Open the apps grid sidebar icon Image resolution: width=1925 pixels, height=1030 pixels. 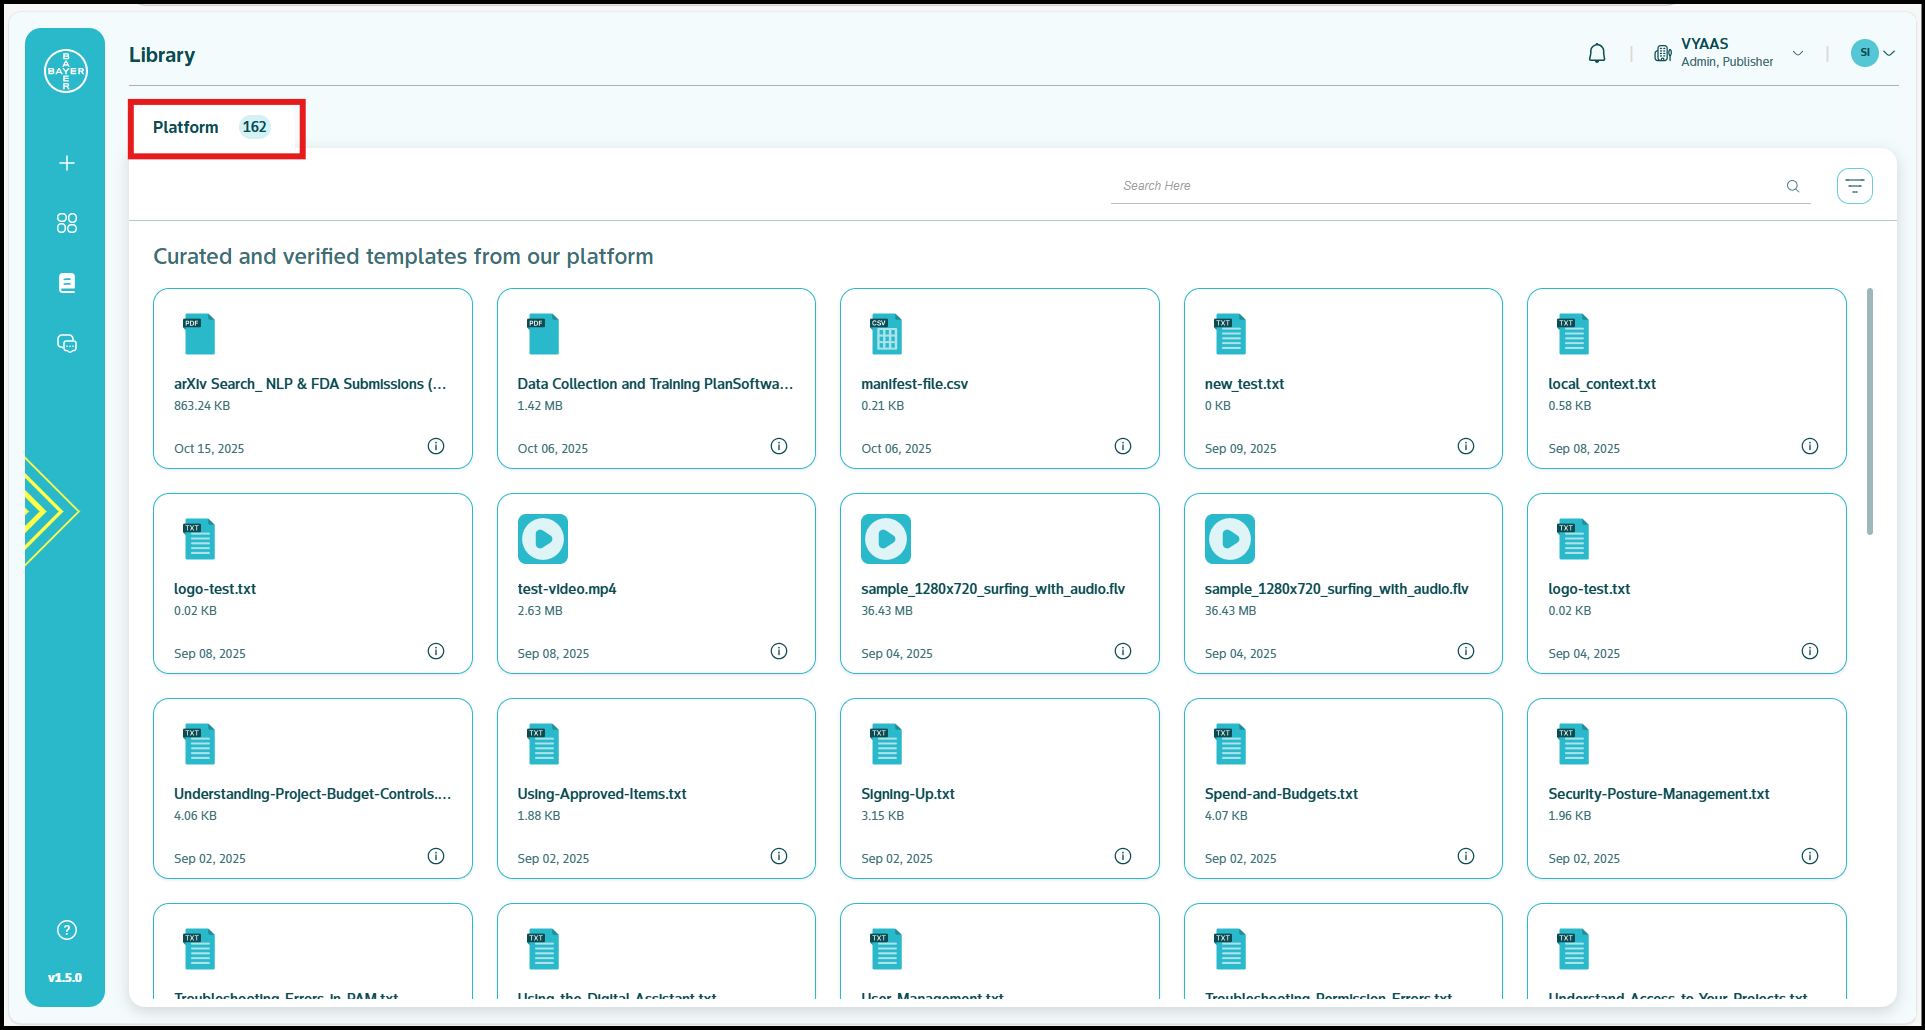[x=67, y=223]
